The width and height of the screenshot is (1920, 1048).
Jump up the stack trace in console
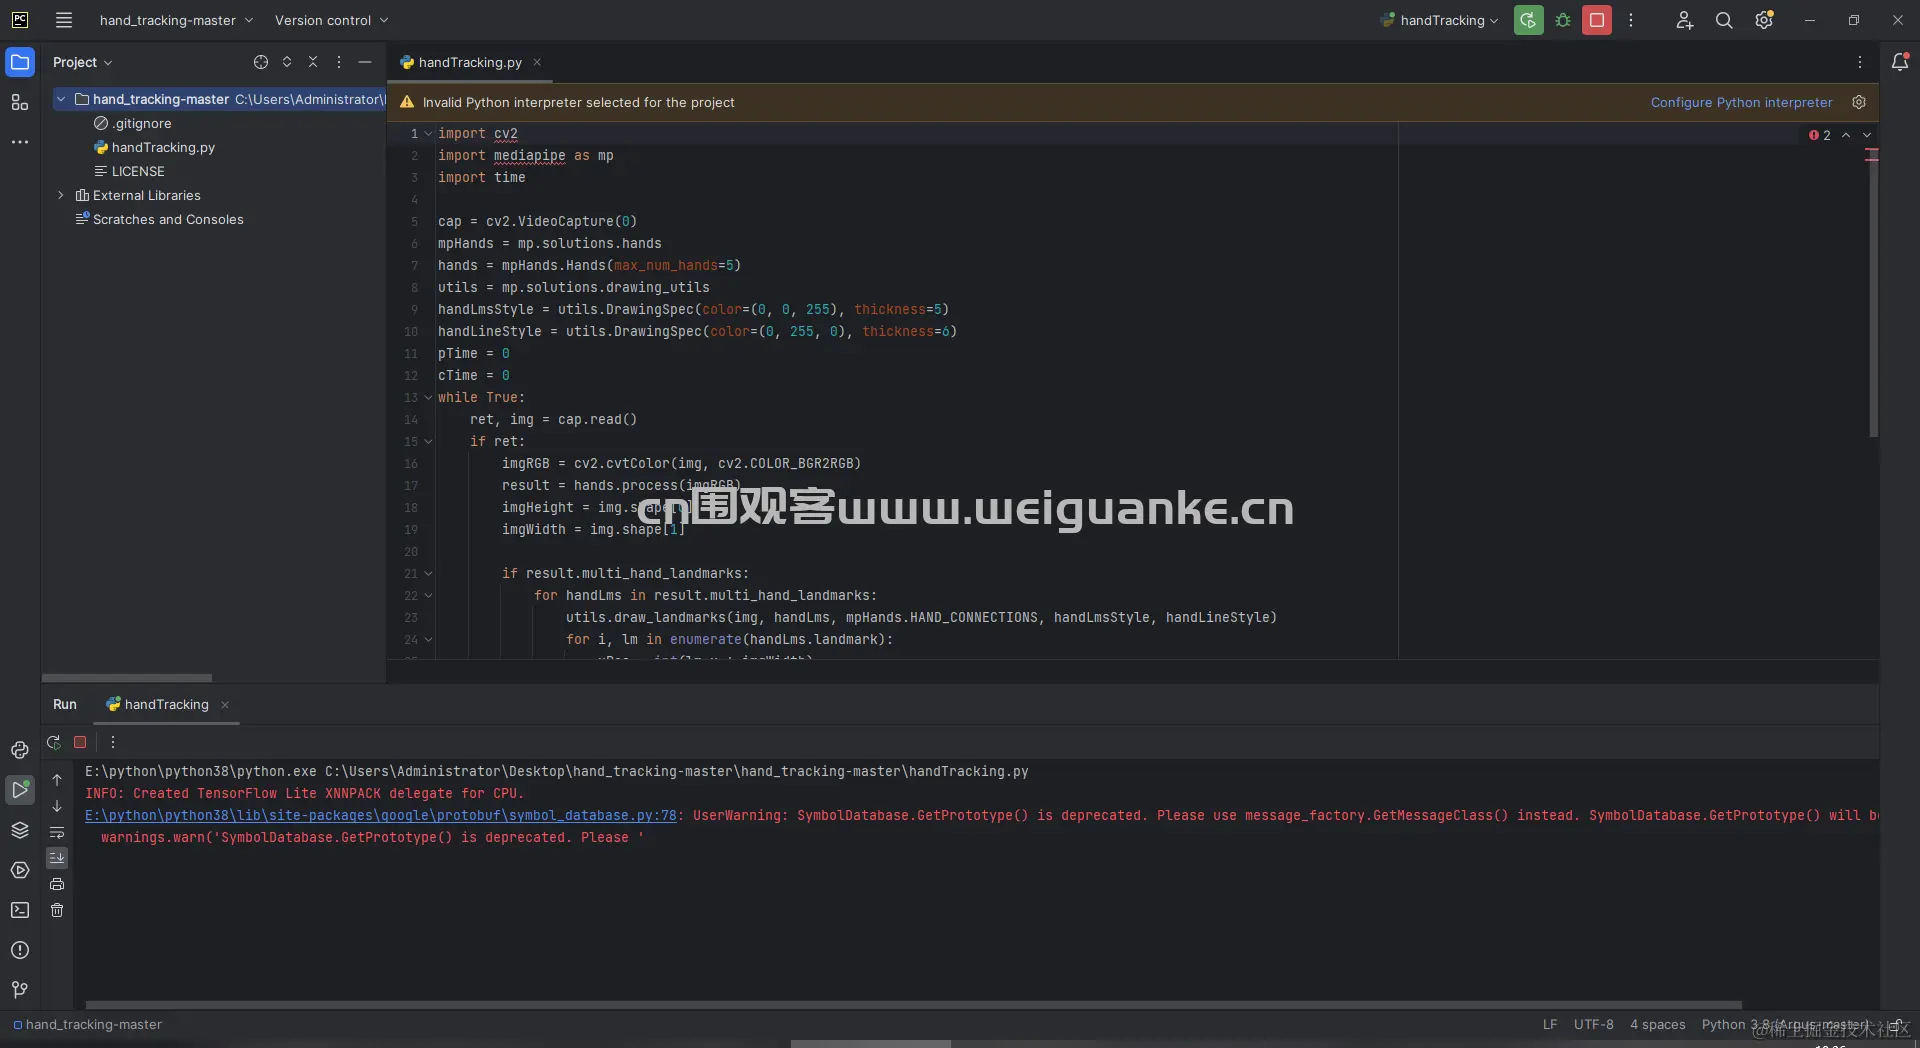pos(57,780)
